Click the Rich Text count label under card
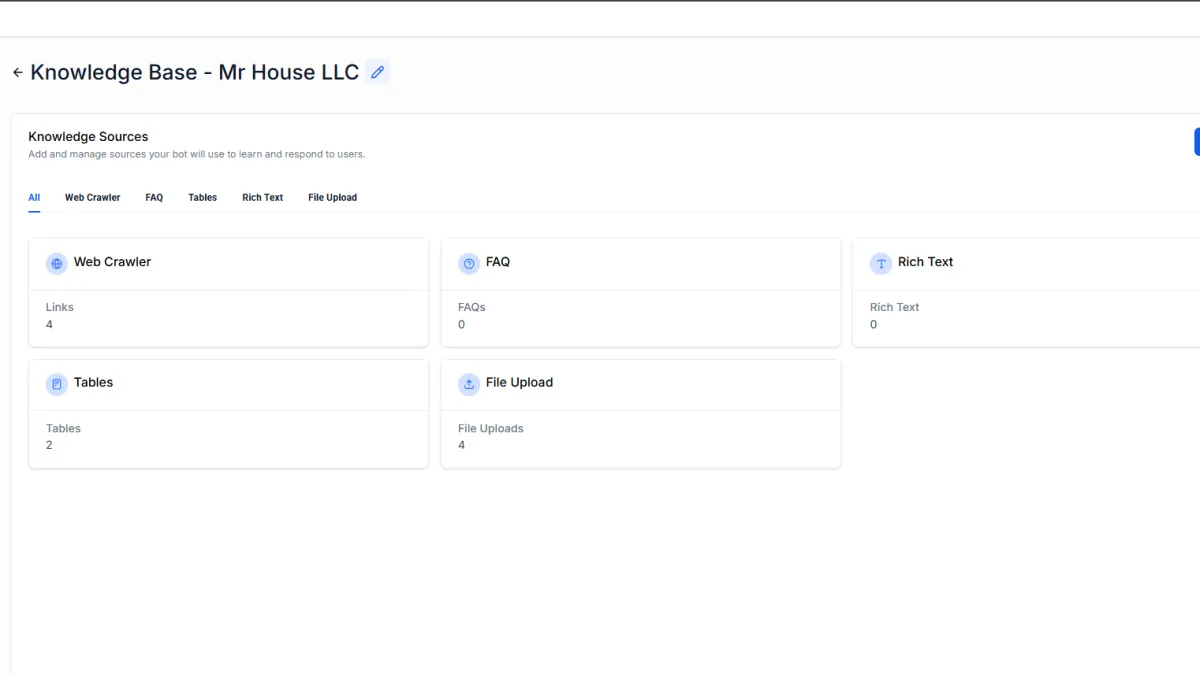1200x674 pixels. coord(894,307)
